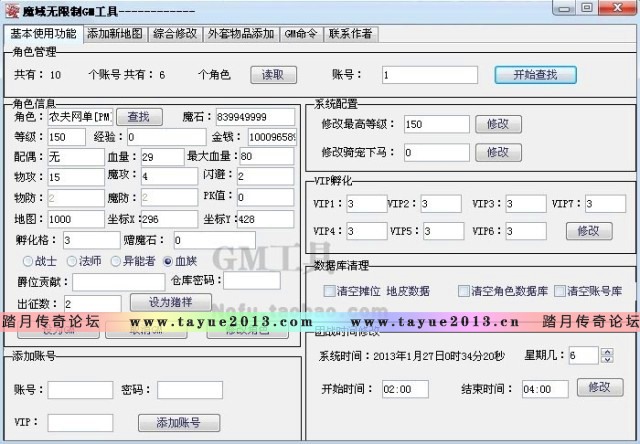This screenshot has width=640, height=444.
Task: Click 修改 beside 修改最高等级
Action: tap(498, 124)
